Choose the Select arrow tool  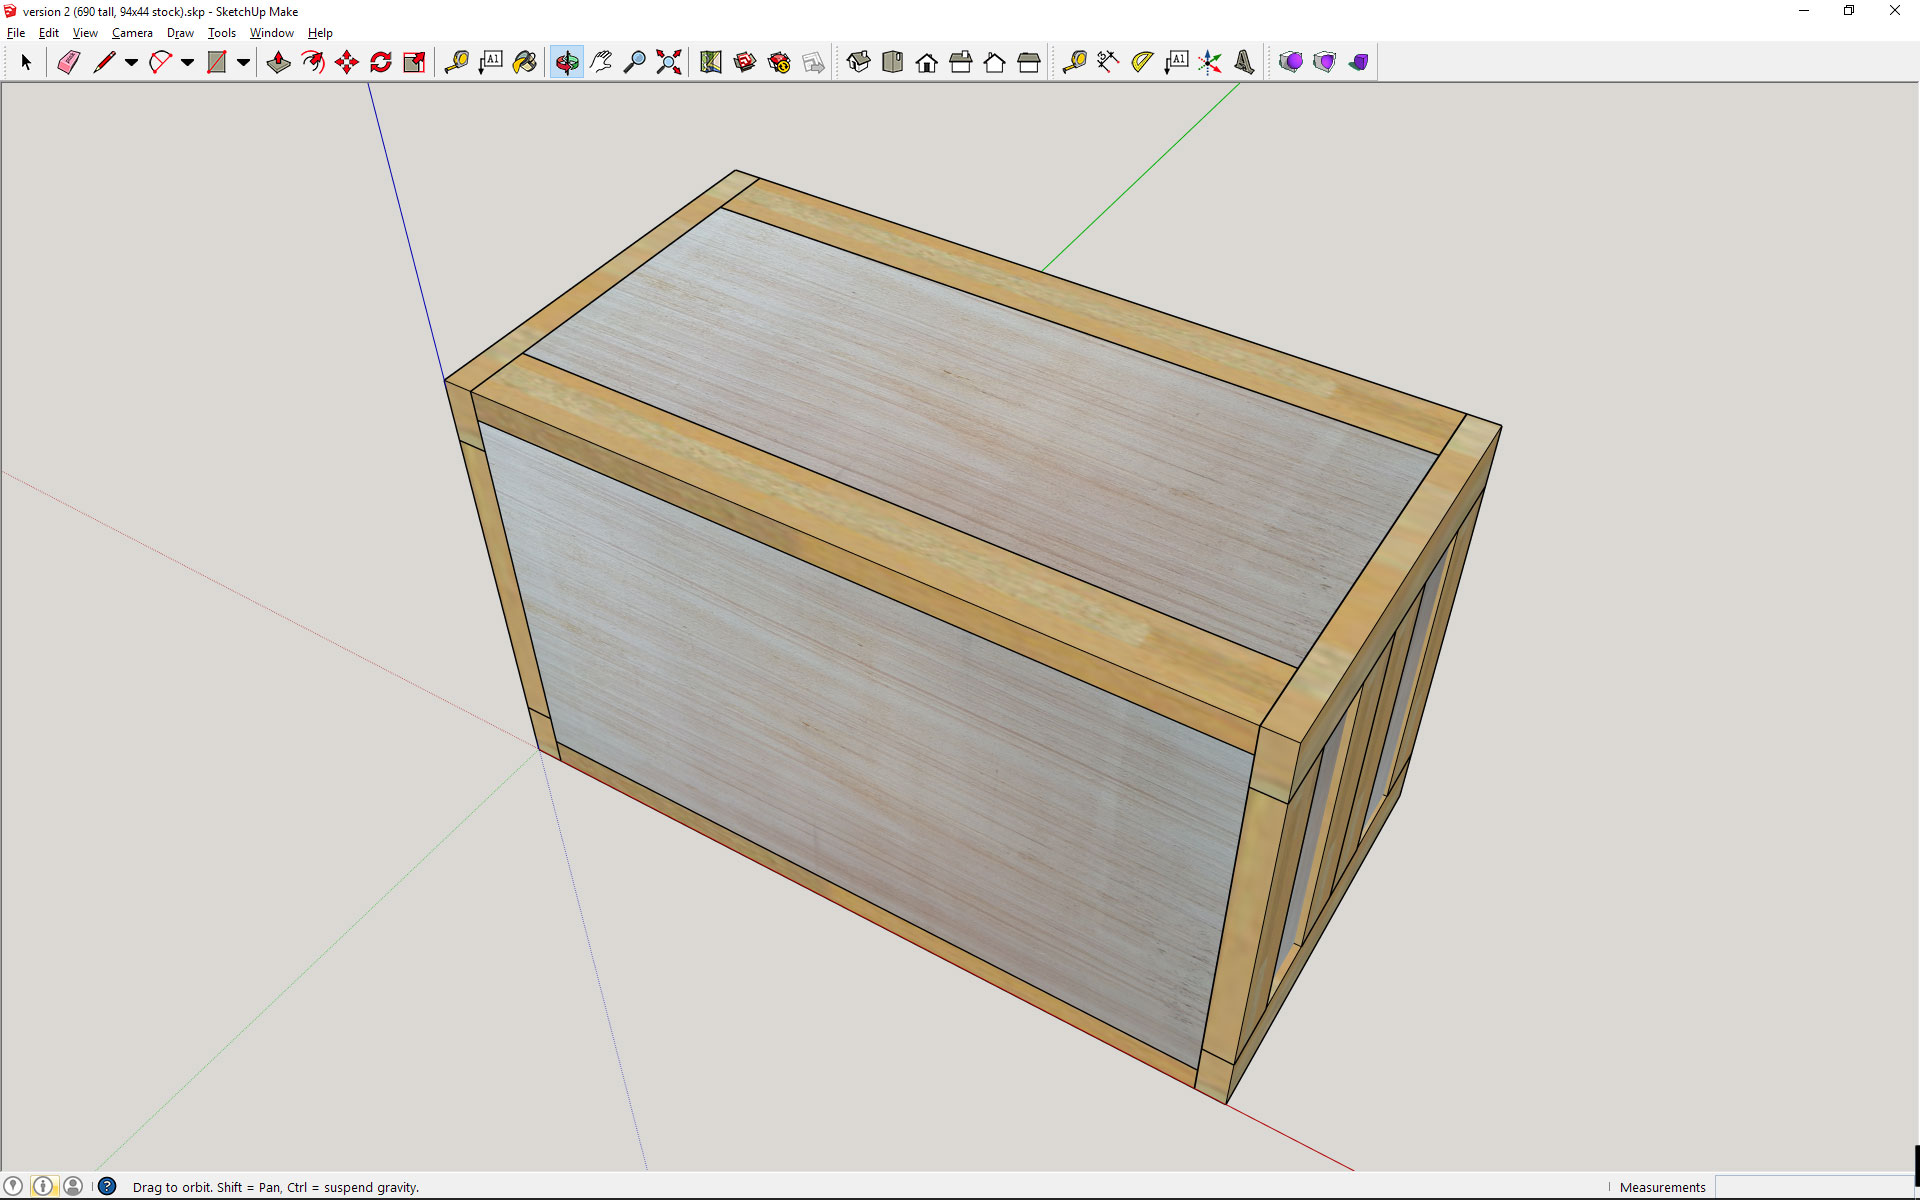pos(26,62)
